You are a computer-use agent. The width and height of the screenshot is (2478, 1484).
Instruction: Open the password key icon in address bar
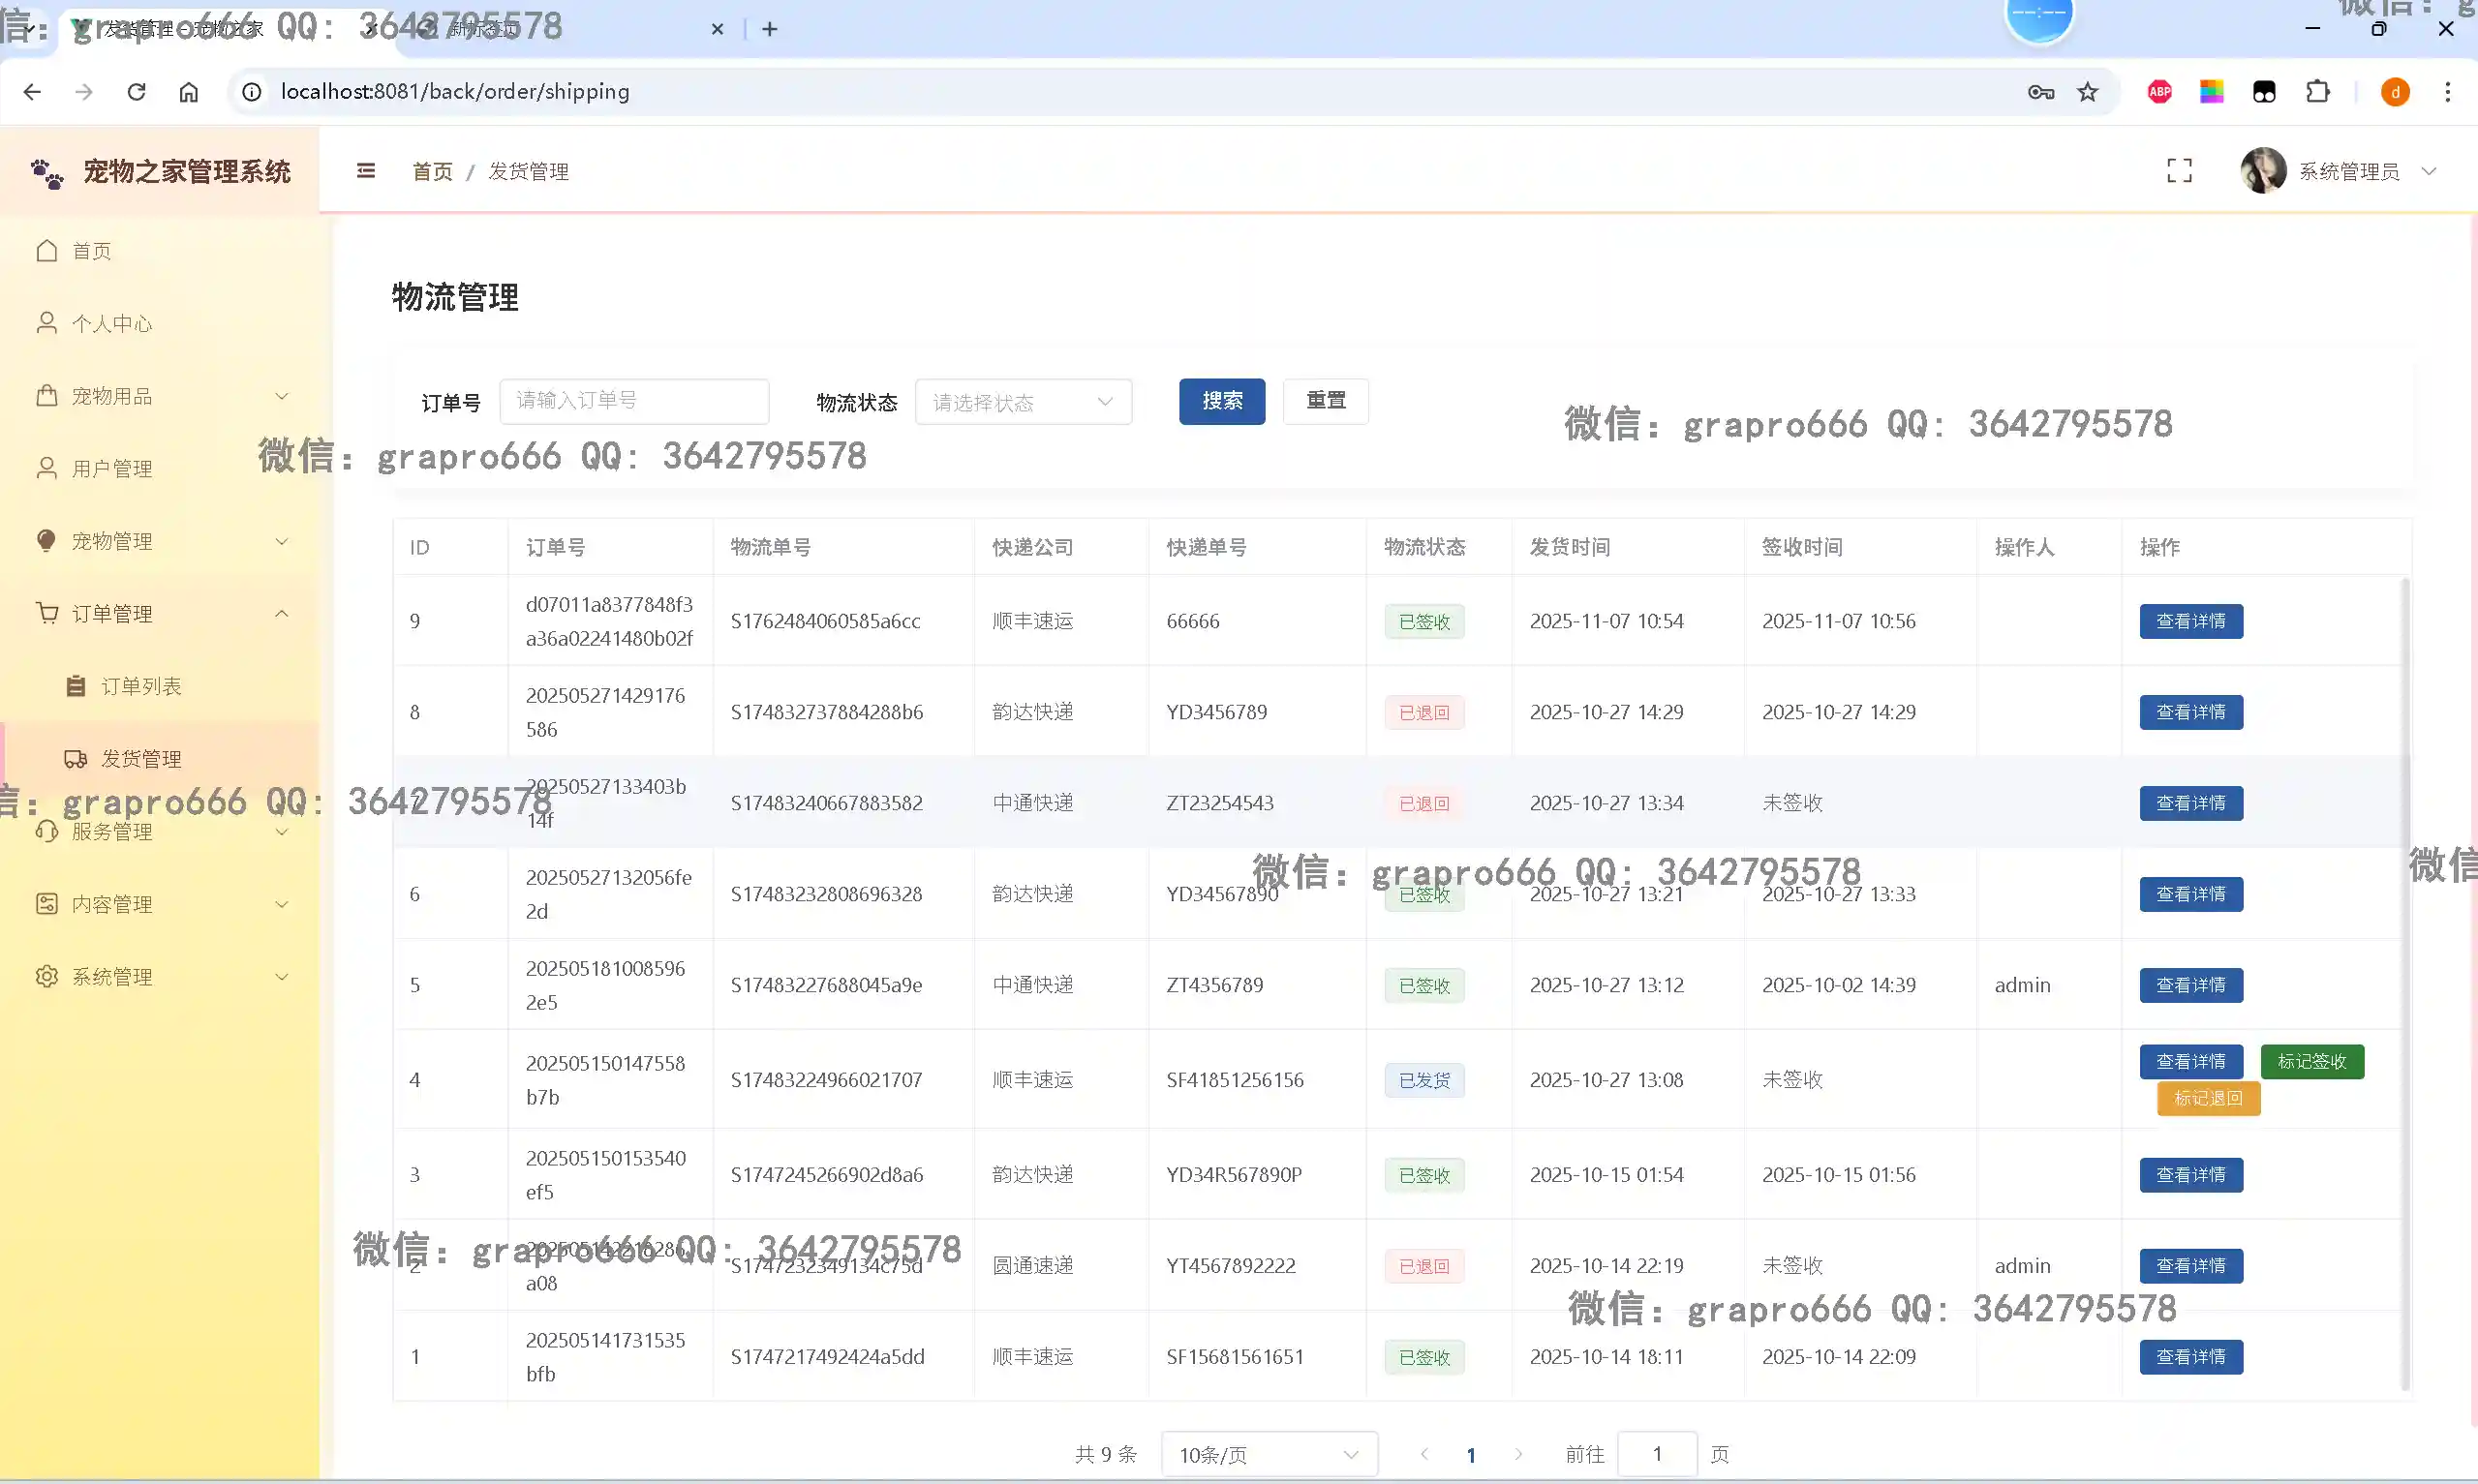(2040, 92)
